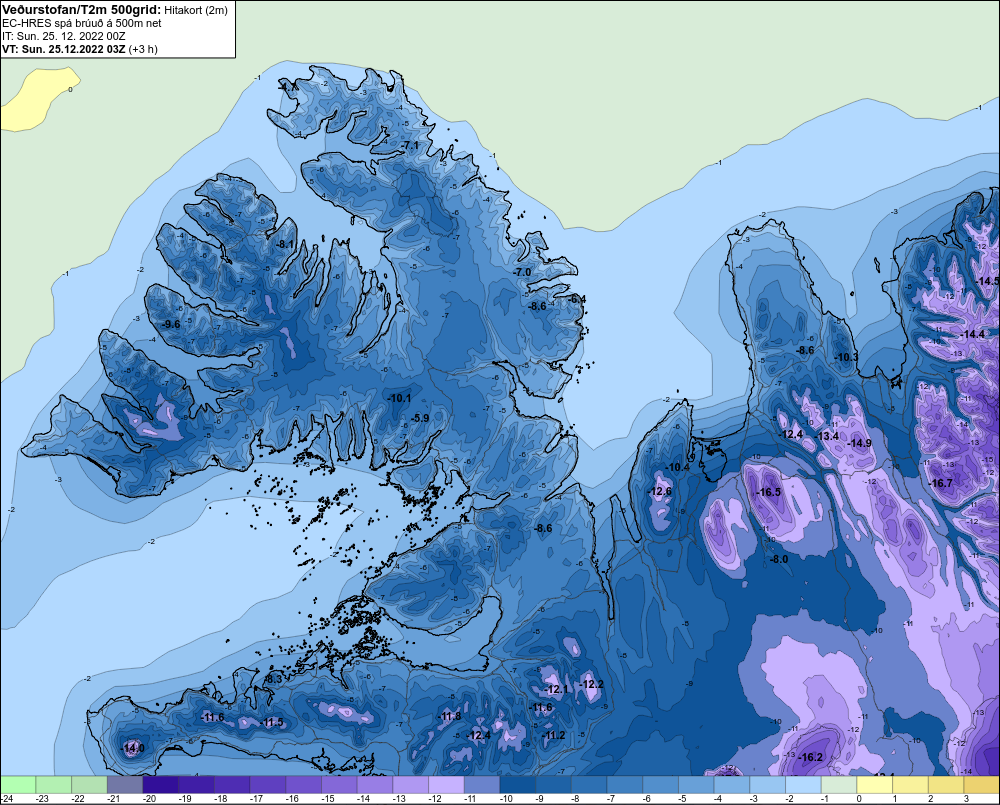Viewport: 1000px width, 805px height.
Task: Select the -13 legend color swatch
Action: point(411,785)
